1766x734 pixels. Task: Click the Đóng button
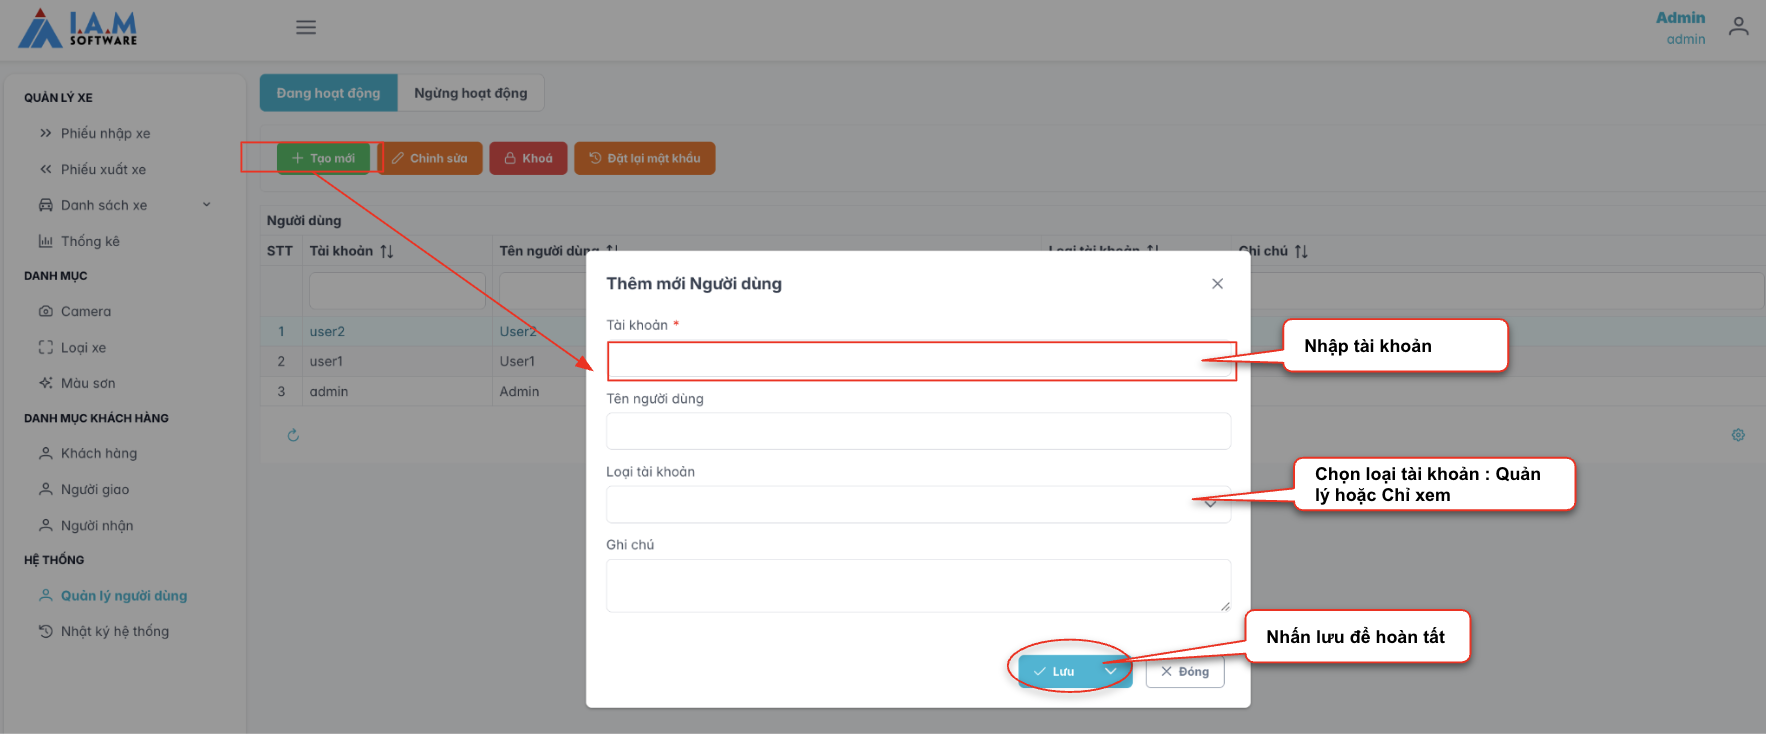tap(1184, 672)
